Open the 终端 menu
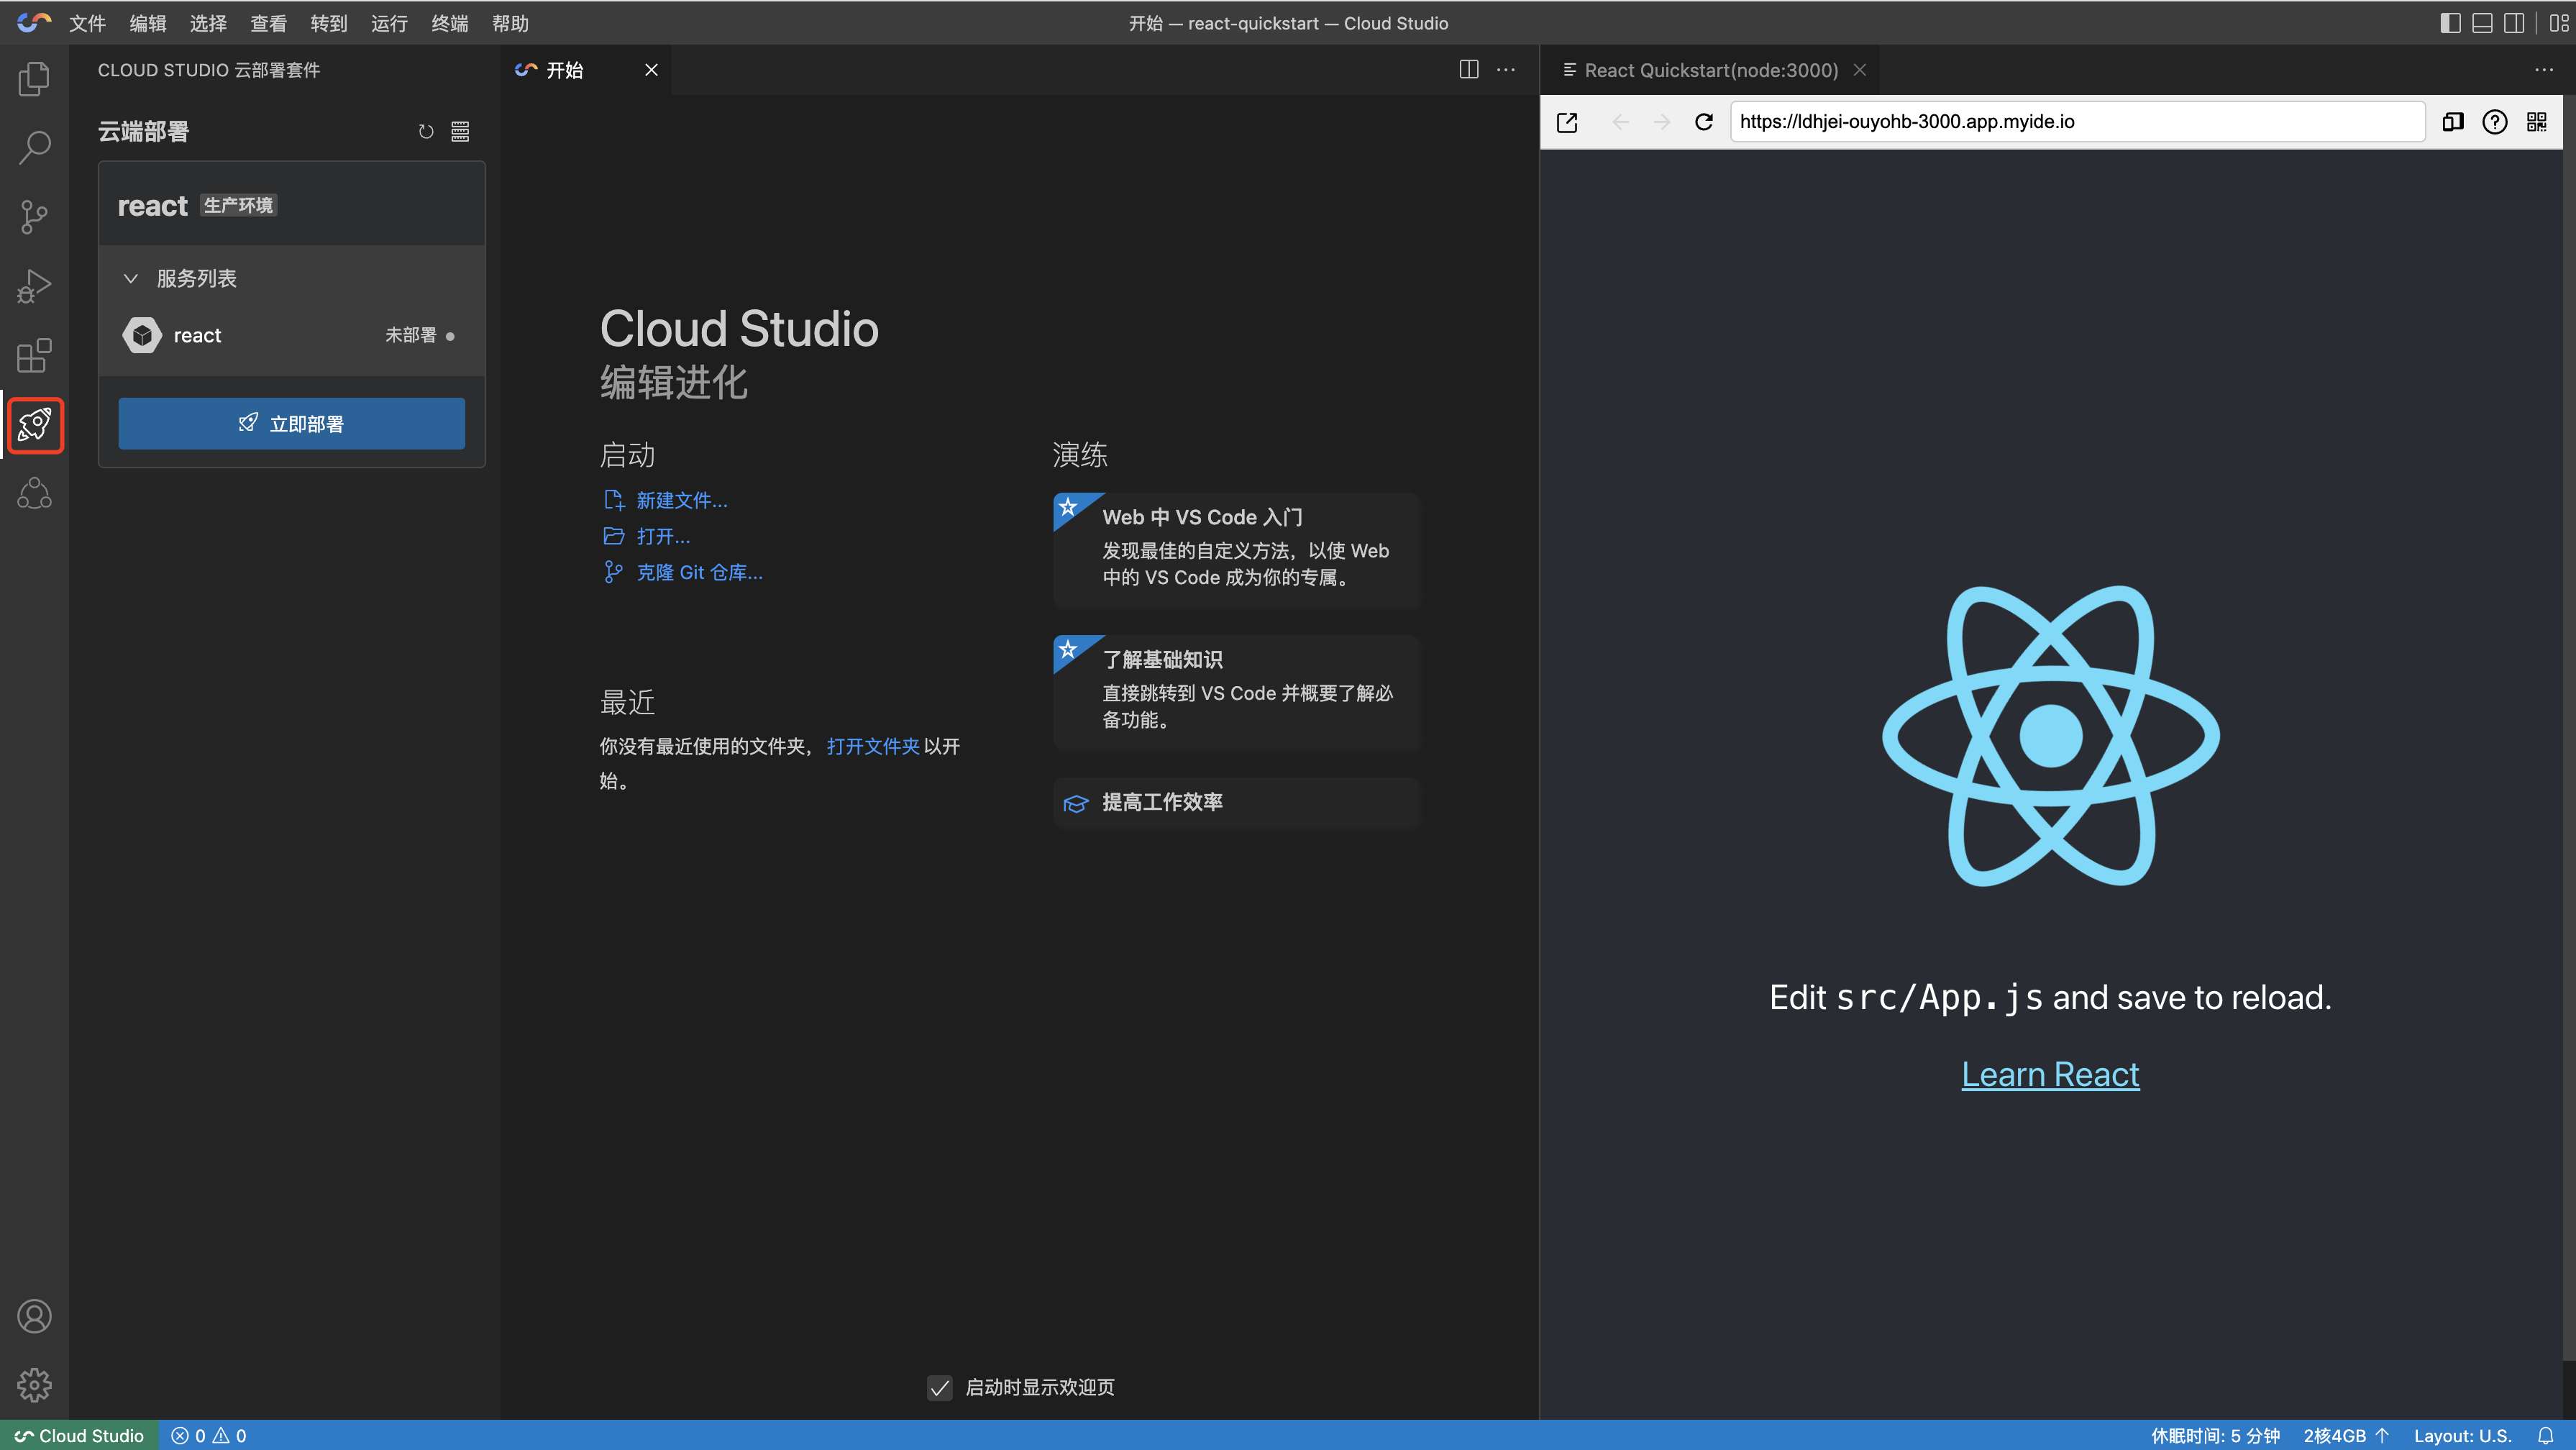This screenshot has width=2576, height=1450. tap(450, 23)
